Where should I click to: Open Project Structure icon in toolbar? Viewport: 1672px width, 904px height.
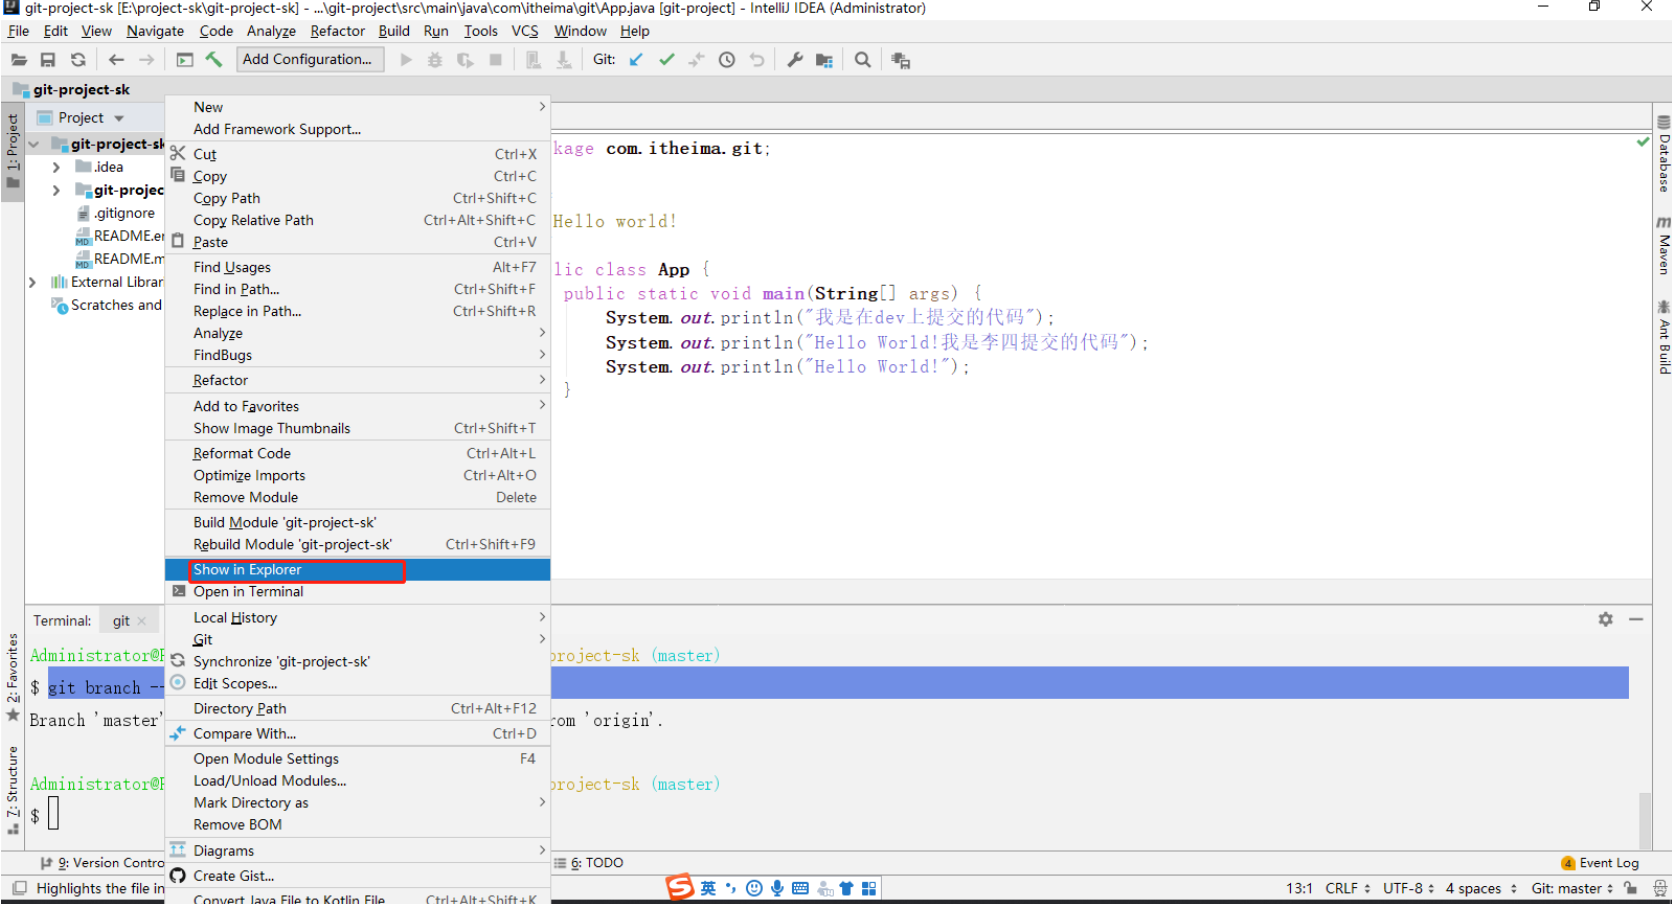(x=824, y=60)
